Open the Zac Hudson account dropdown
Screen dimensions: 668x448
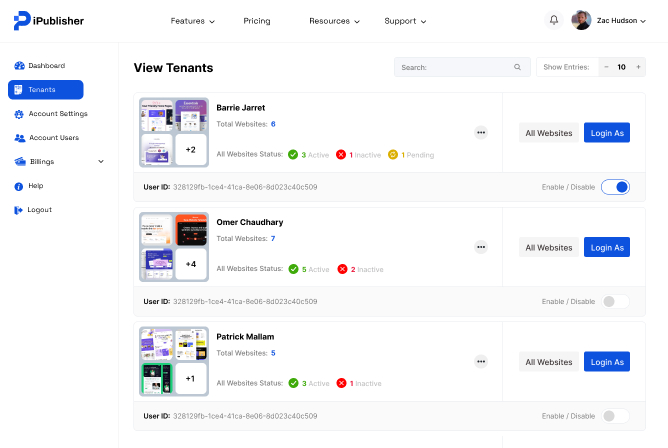621,20
